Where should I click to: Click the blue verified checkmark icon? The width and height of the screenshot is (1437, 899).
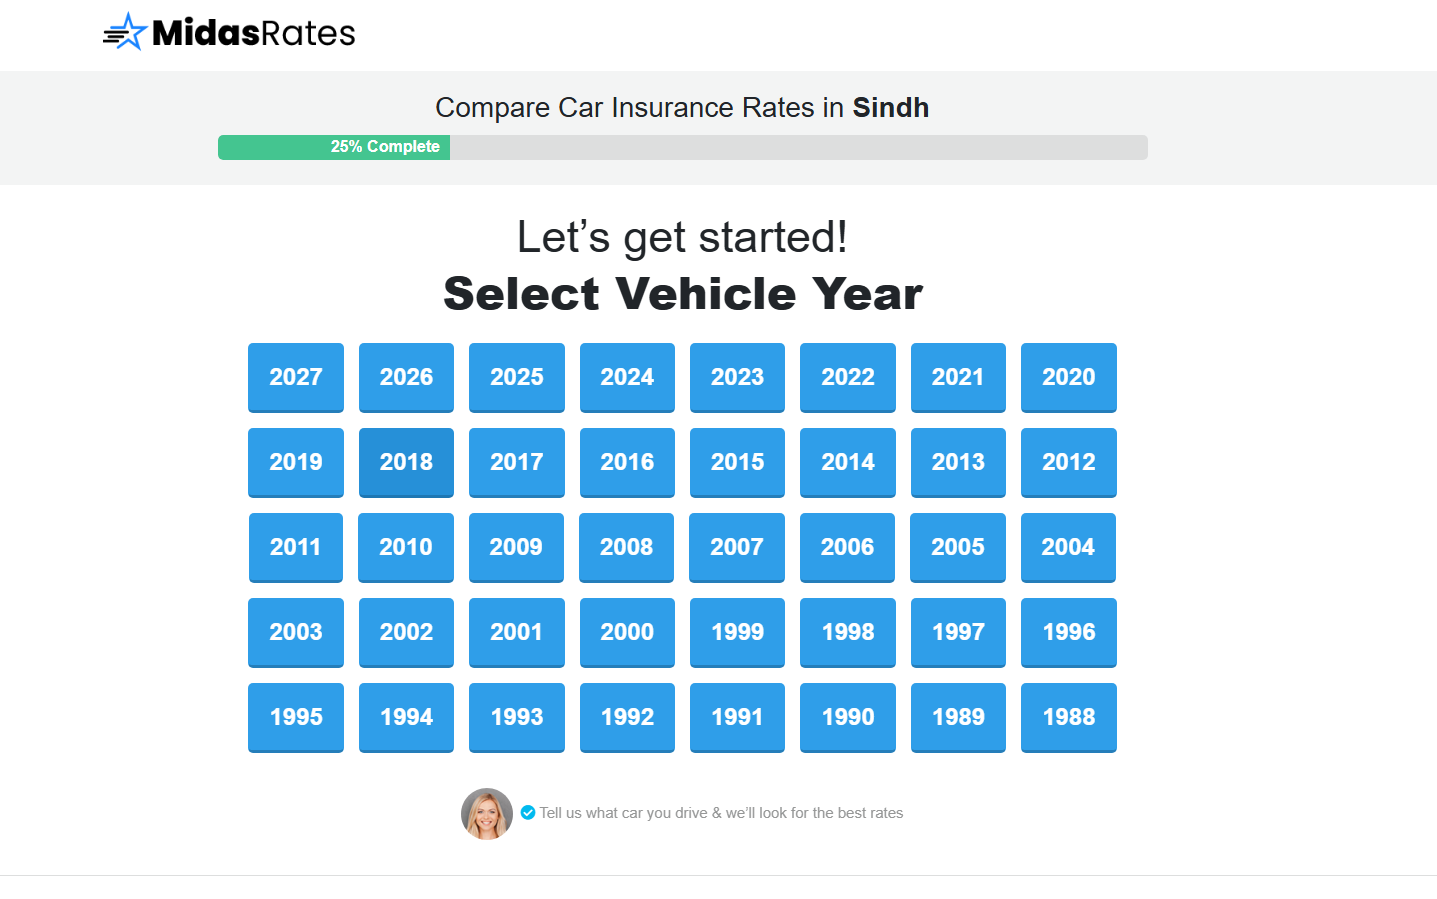coord(528,813)
